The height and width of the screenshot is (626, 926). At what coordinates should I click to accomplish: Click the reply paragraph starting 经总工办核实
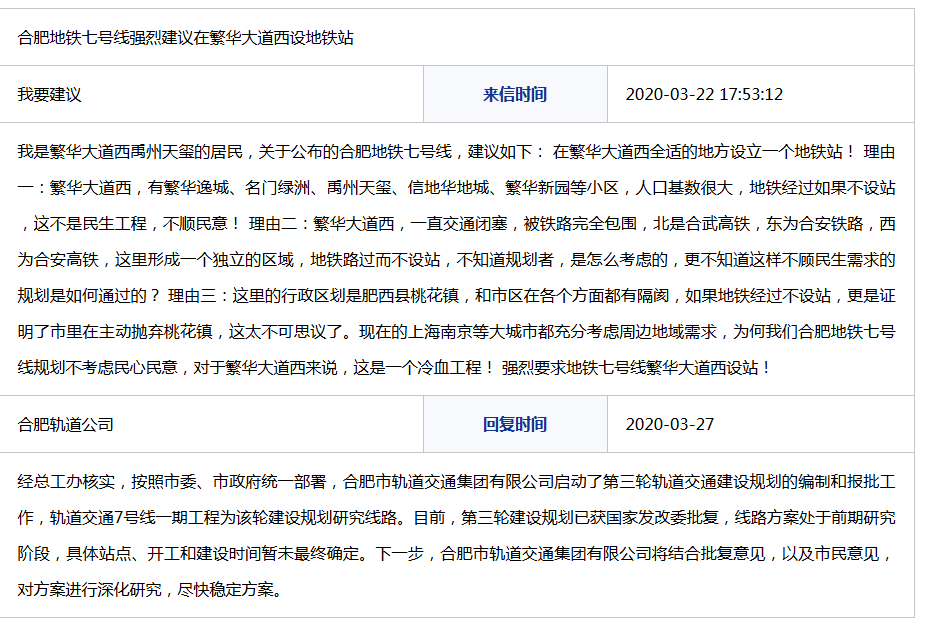pos(457,536)
